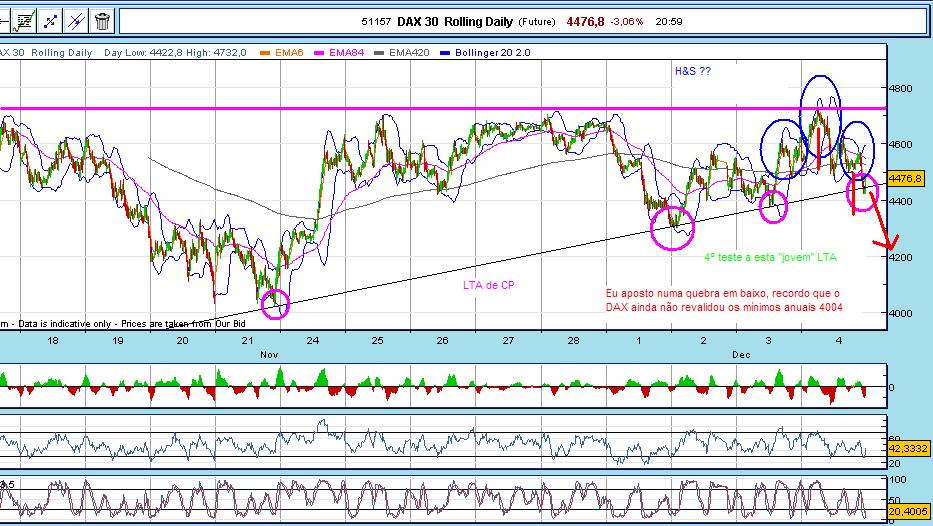Select the Bollinger 20 2.0 legend entry
933x526 pixels.
click(x=486, y=53)
